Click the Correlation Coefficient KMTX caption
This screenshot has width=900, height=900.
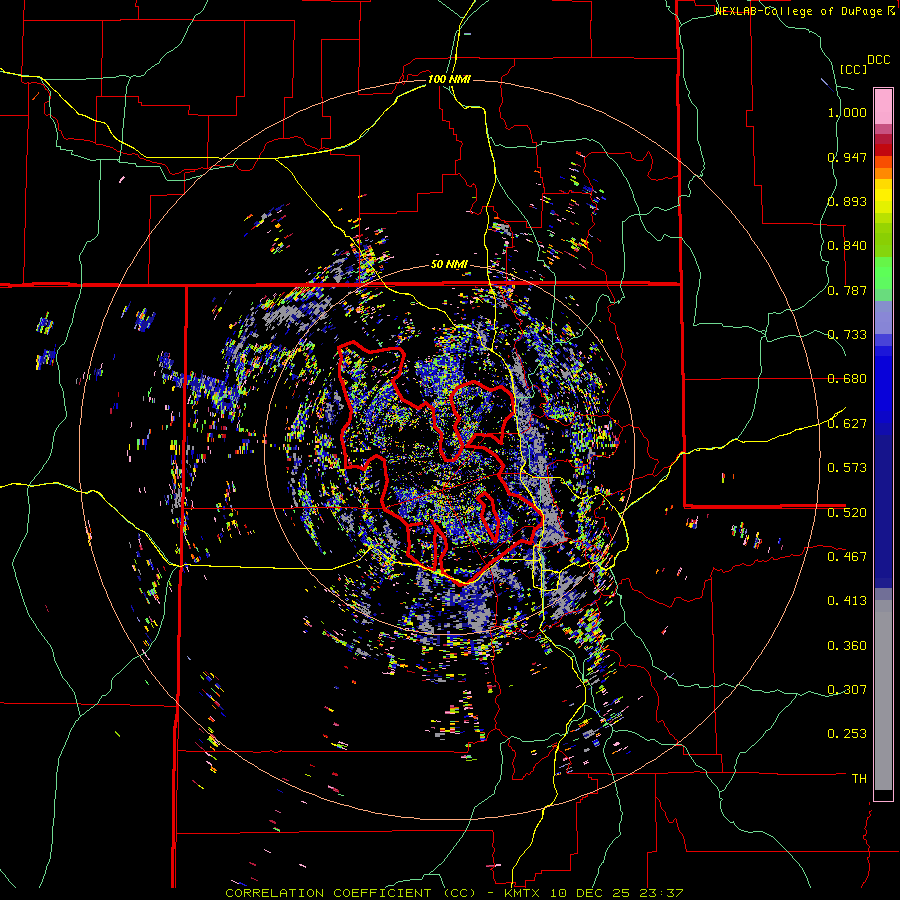click(454, 893)
